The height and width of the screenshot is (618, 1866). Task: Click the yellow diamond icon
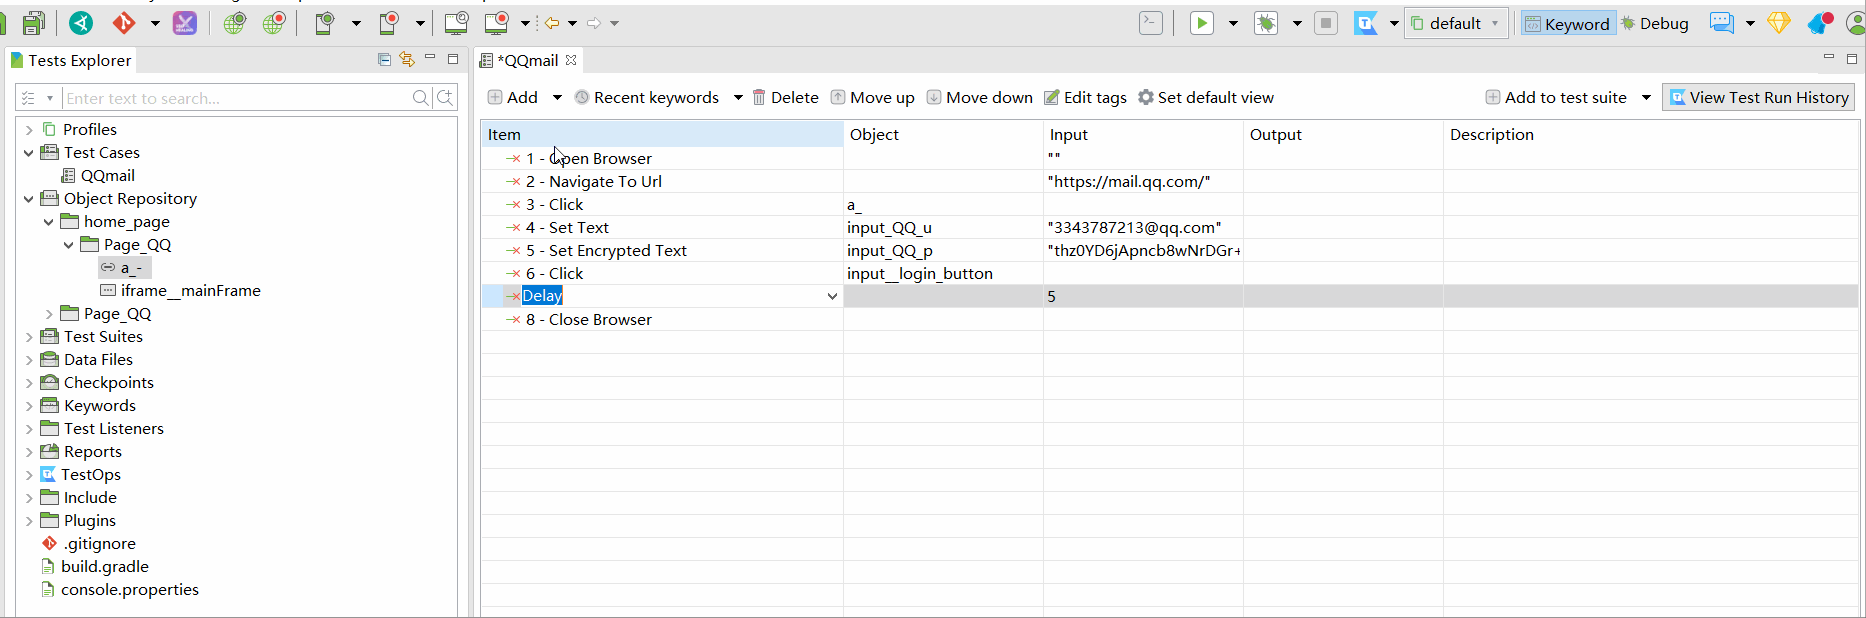(x=1779, y=23)
